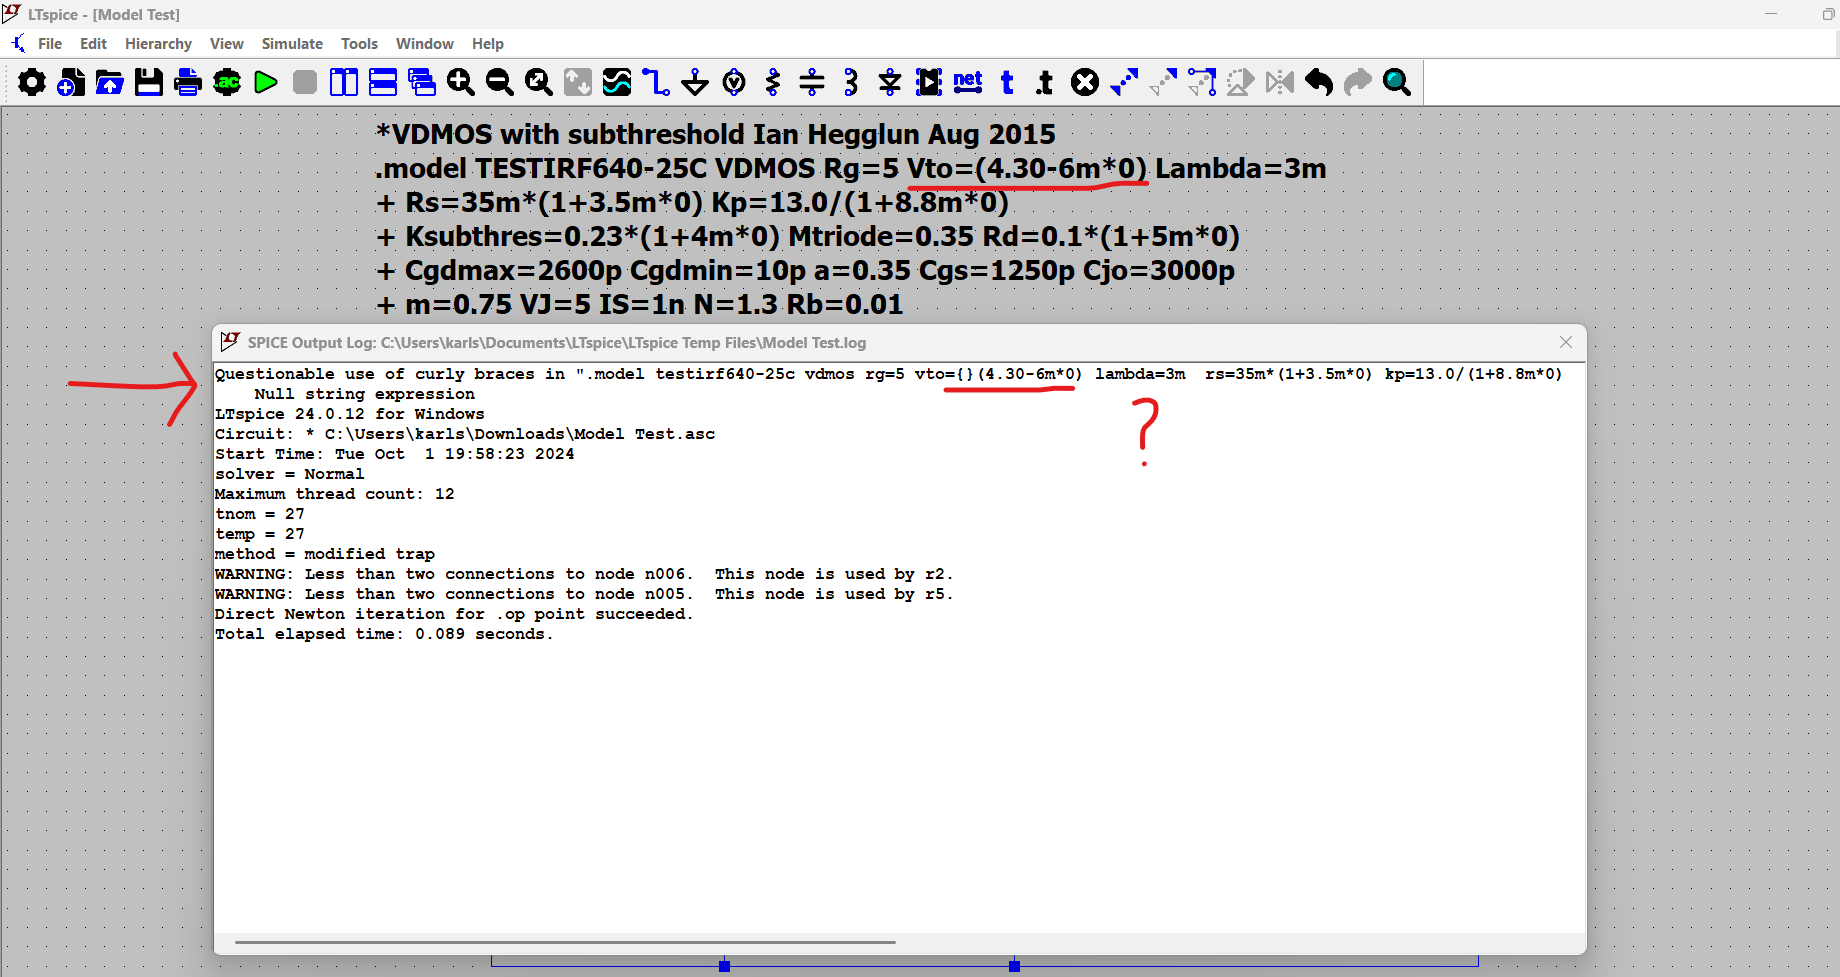Click the 'Direct Newton iteration' log line
This screenshot has width=1840, height=977.
(x=454, y=614)
